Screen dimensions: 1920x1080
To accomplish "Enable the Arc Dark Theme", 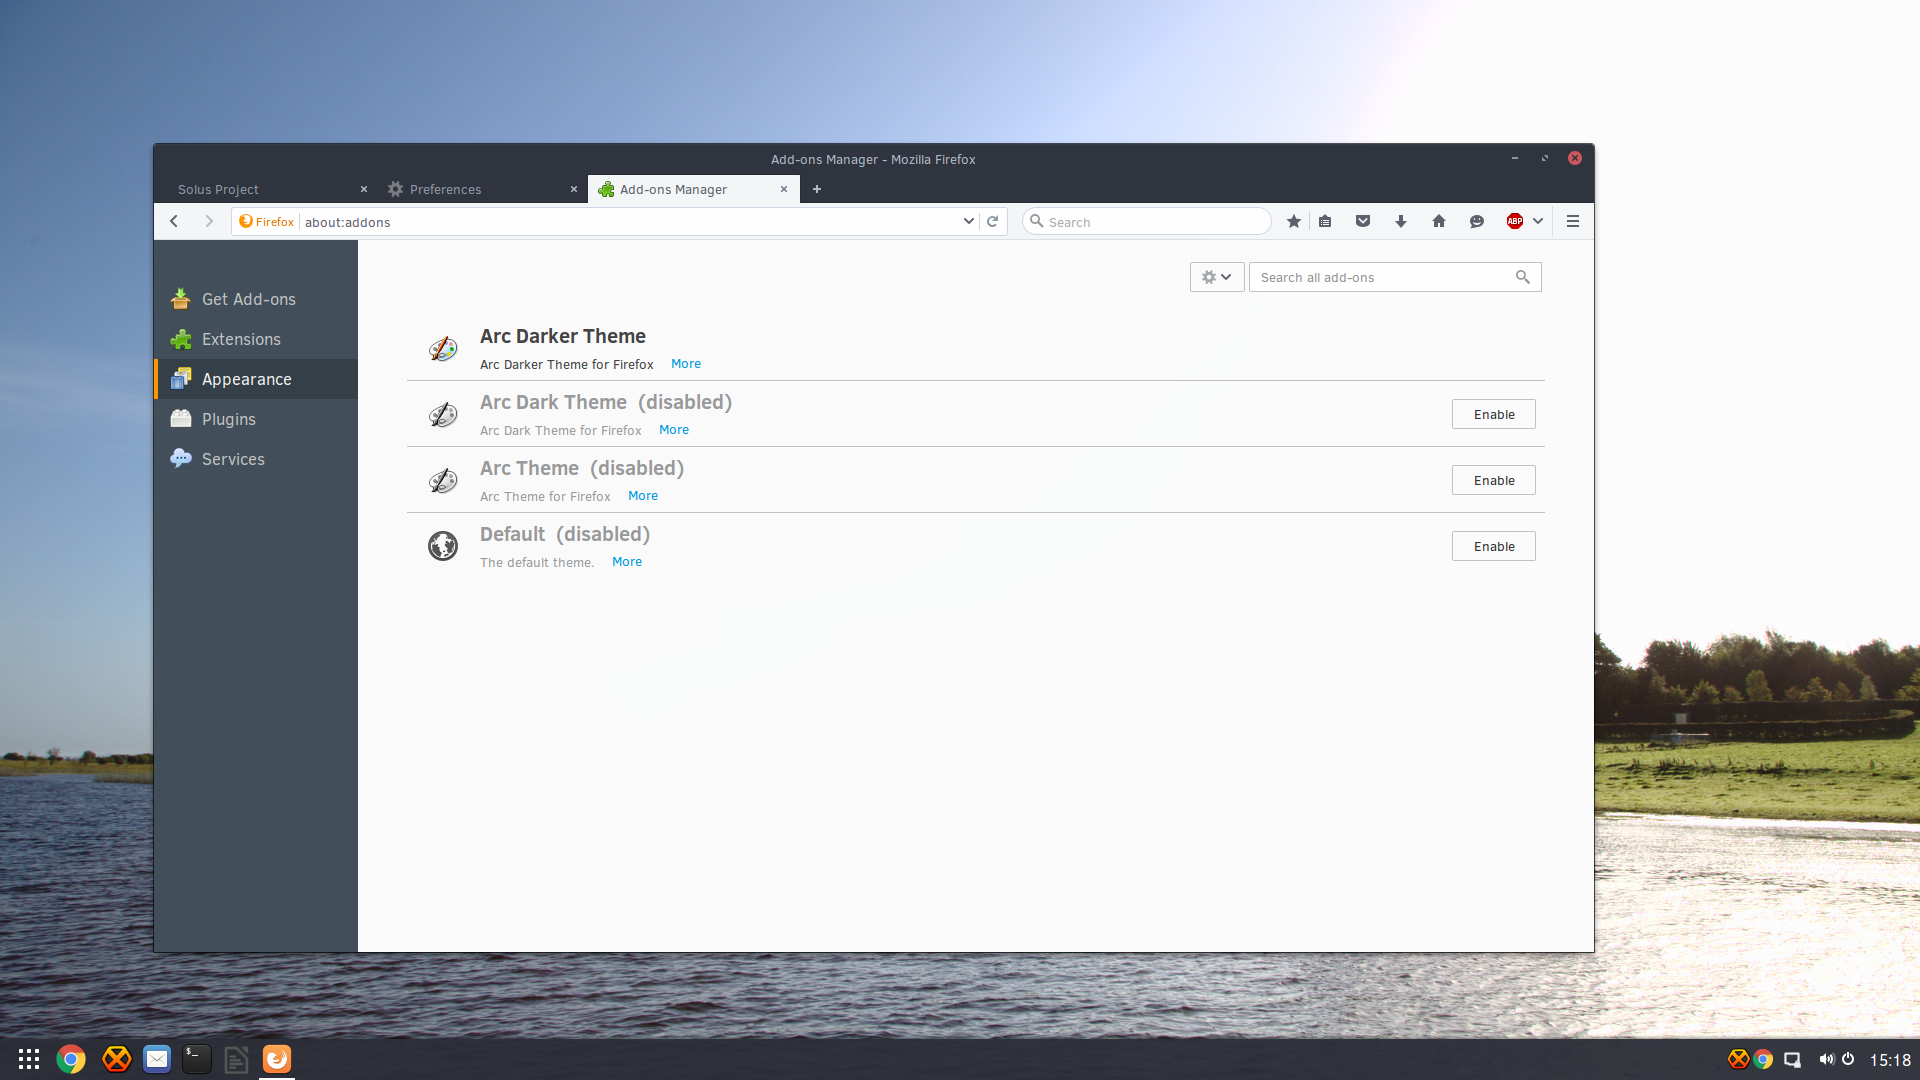I will click(x=1494, y=414).
